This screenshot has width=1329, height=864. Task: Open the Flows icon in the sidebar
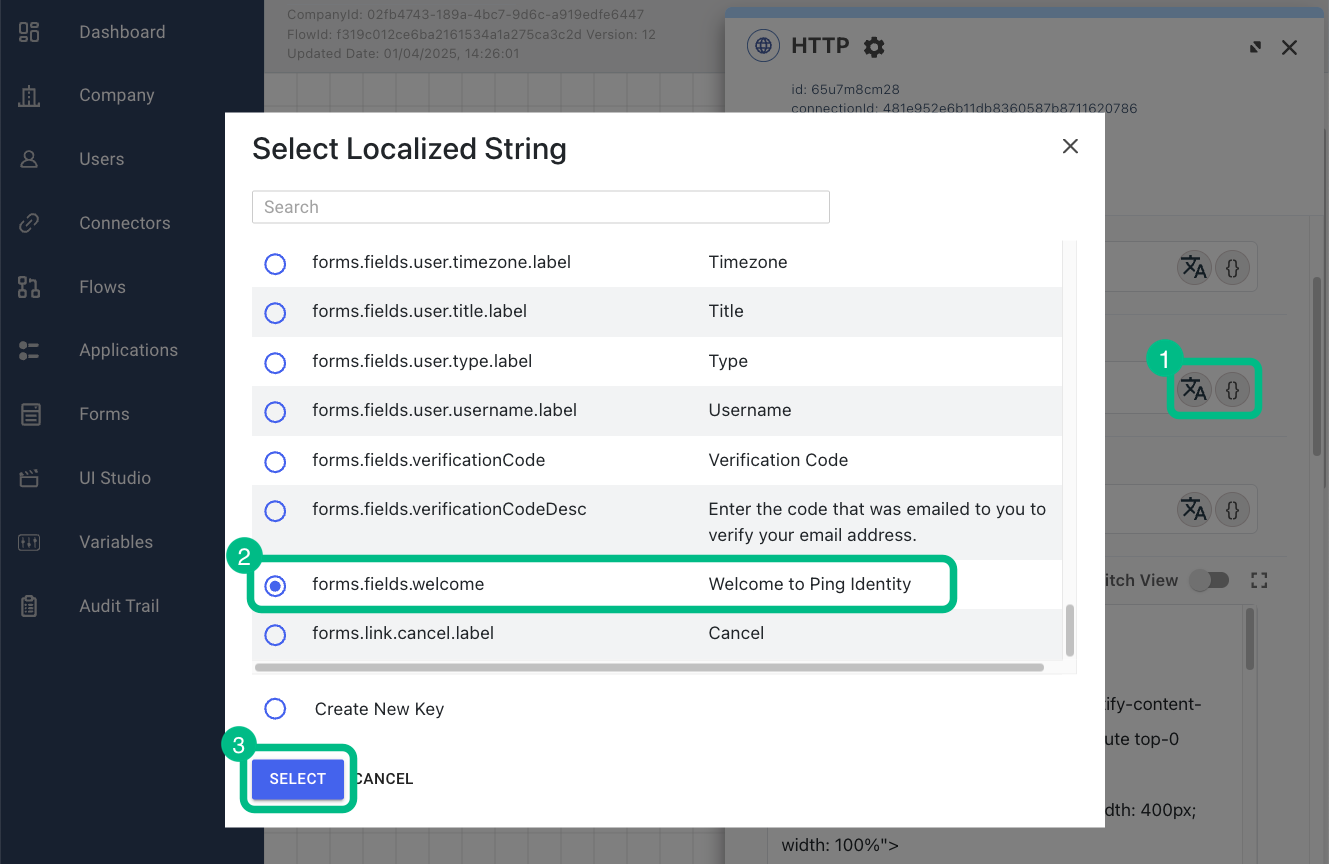(x=29, y=287)
